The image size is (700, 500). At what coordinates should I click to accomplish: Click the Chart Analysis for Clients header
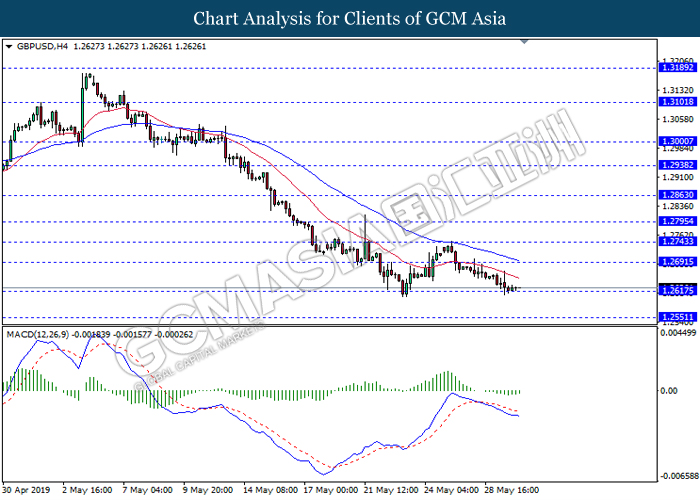click(350, 19)
